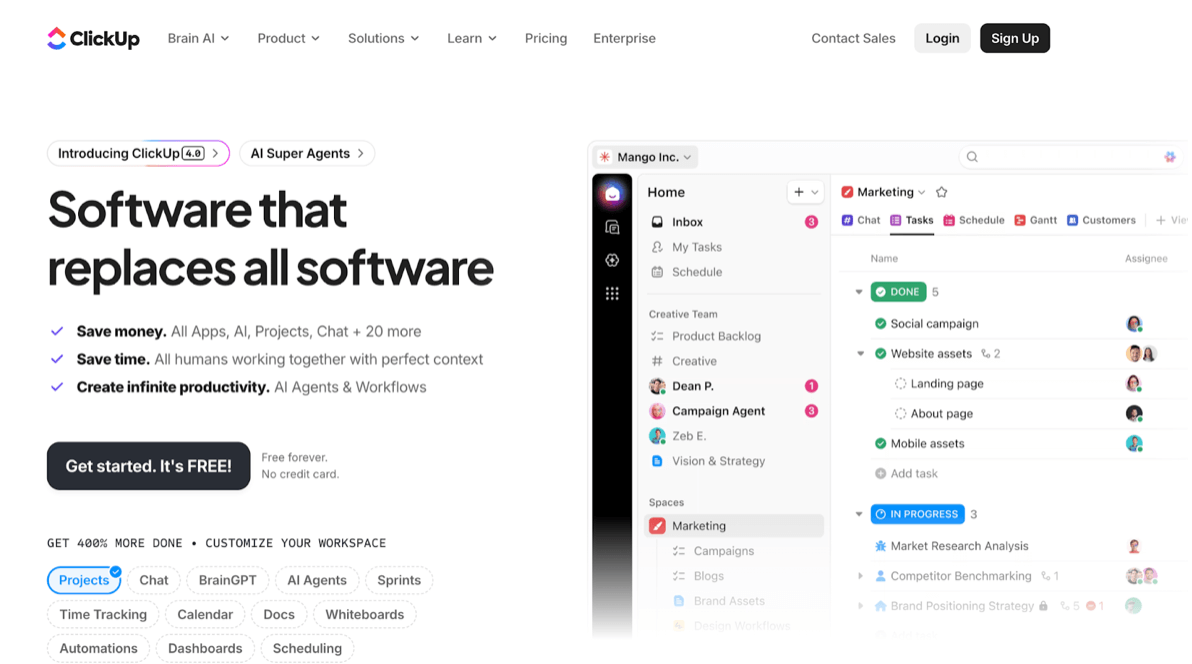Screen dimensions: 1192x664
Task: Click the My Tasks person icon
Action: point(658,247)
